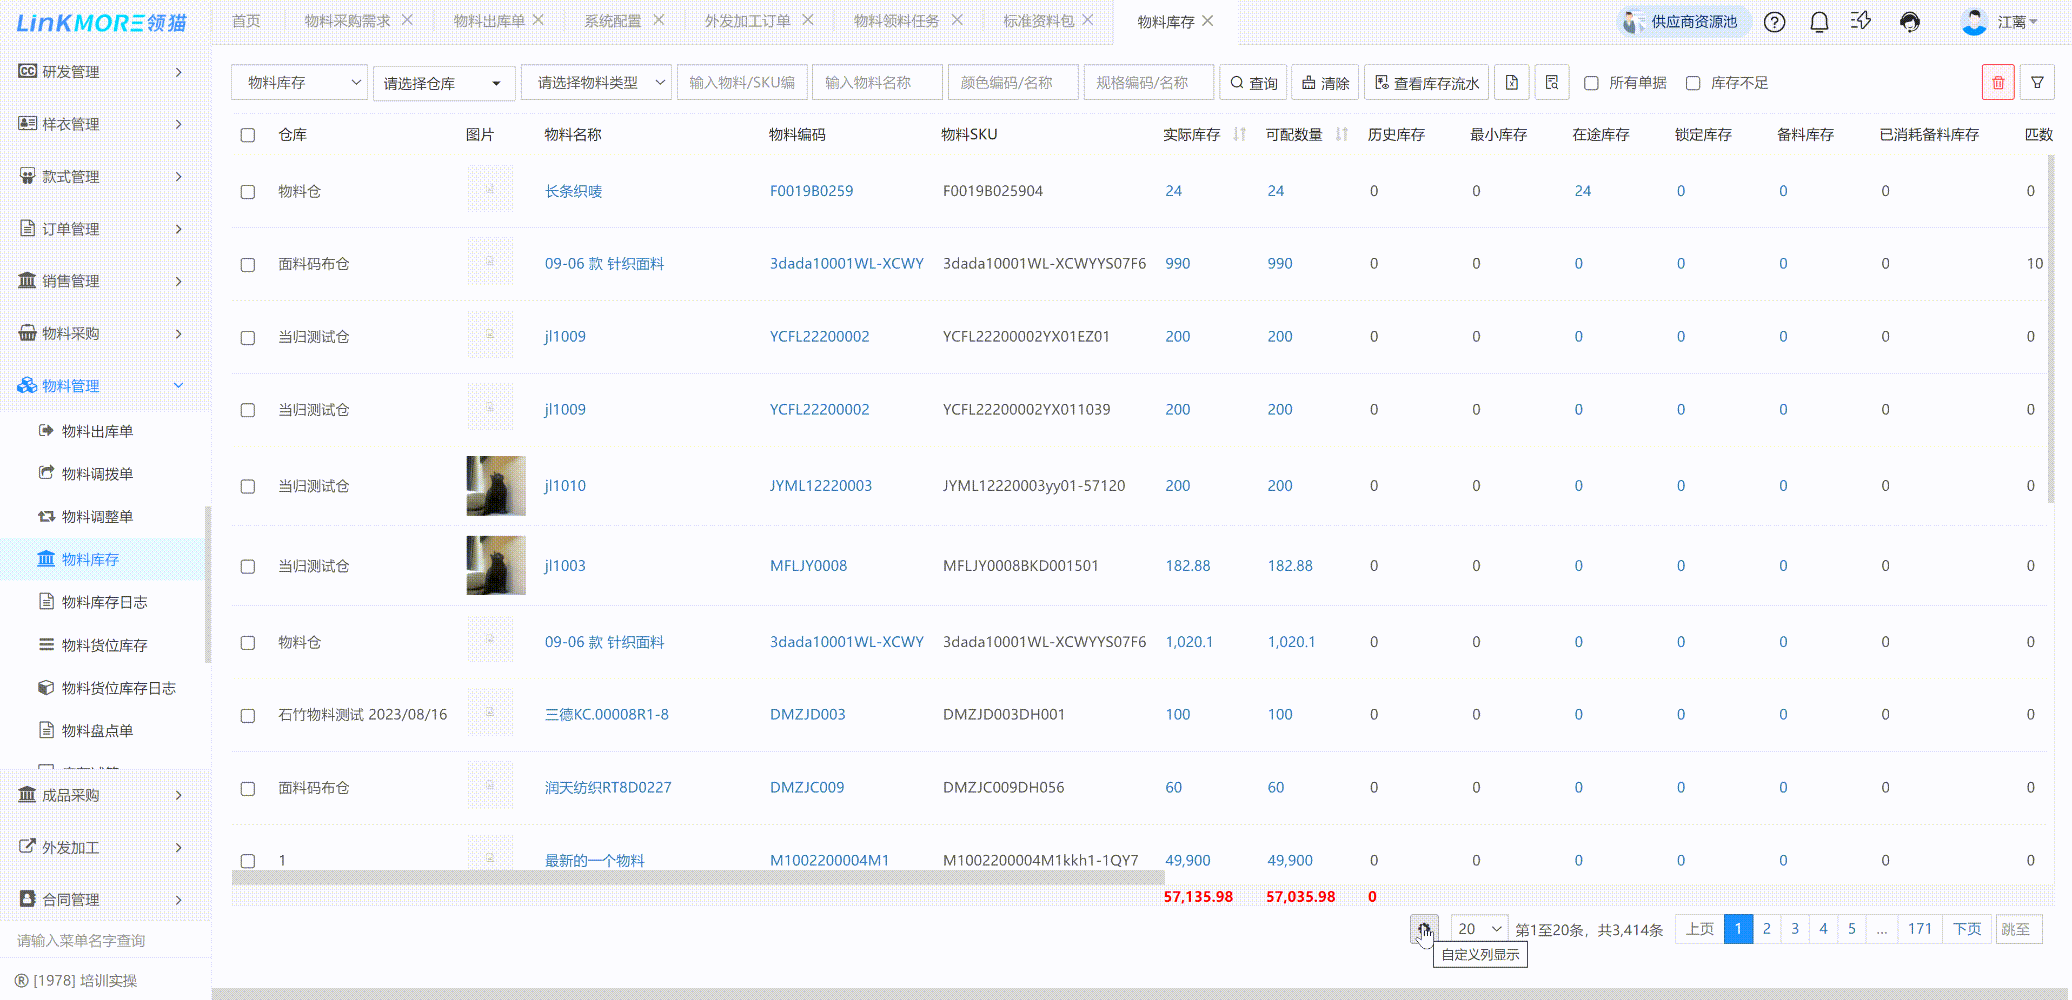Click the export file icon beside 查看库存流水
The height and width of the screenshot is (1000, 2072).
1512,83
